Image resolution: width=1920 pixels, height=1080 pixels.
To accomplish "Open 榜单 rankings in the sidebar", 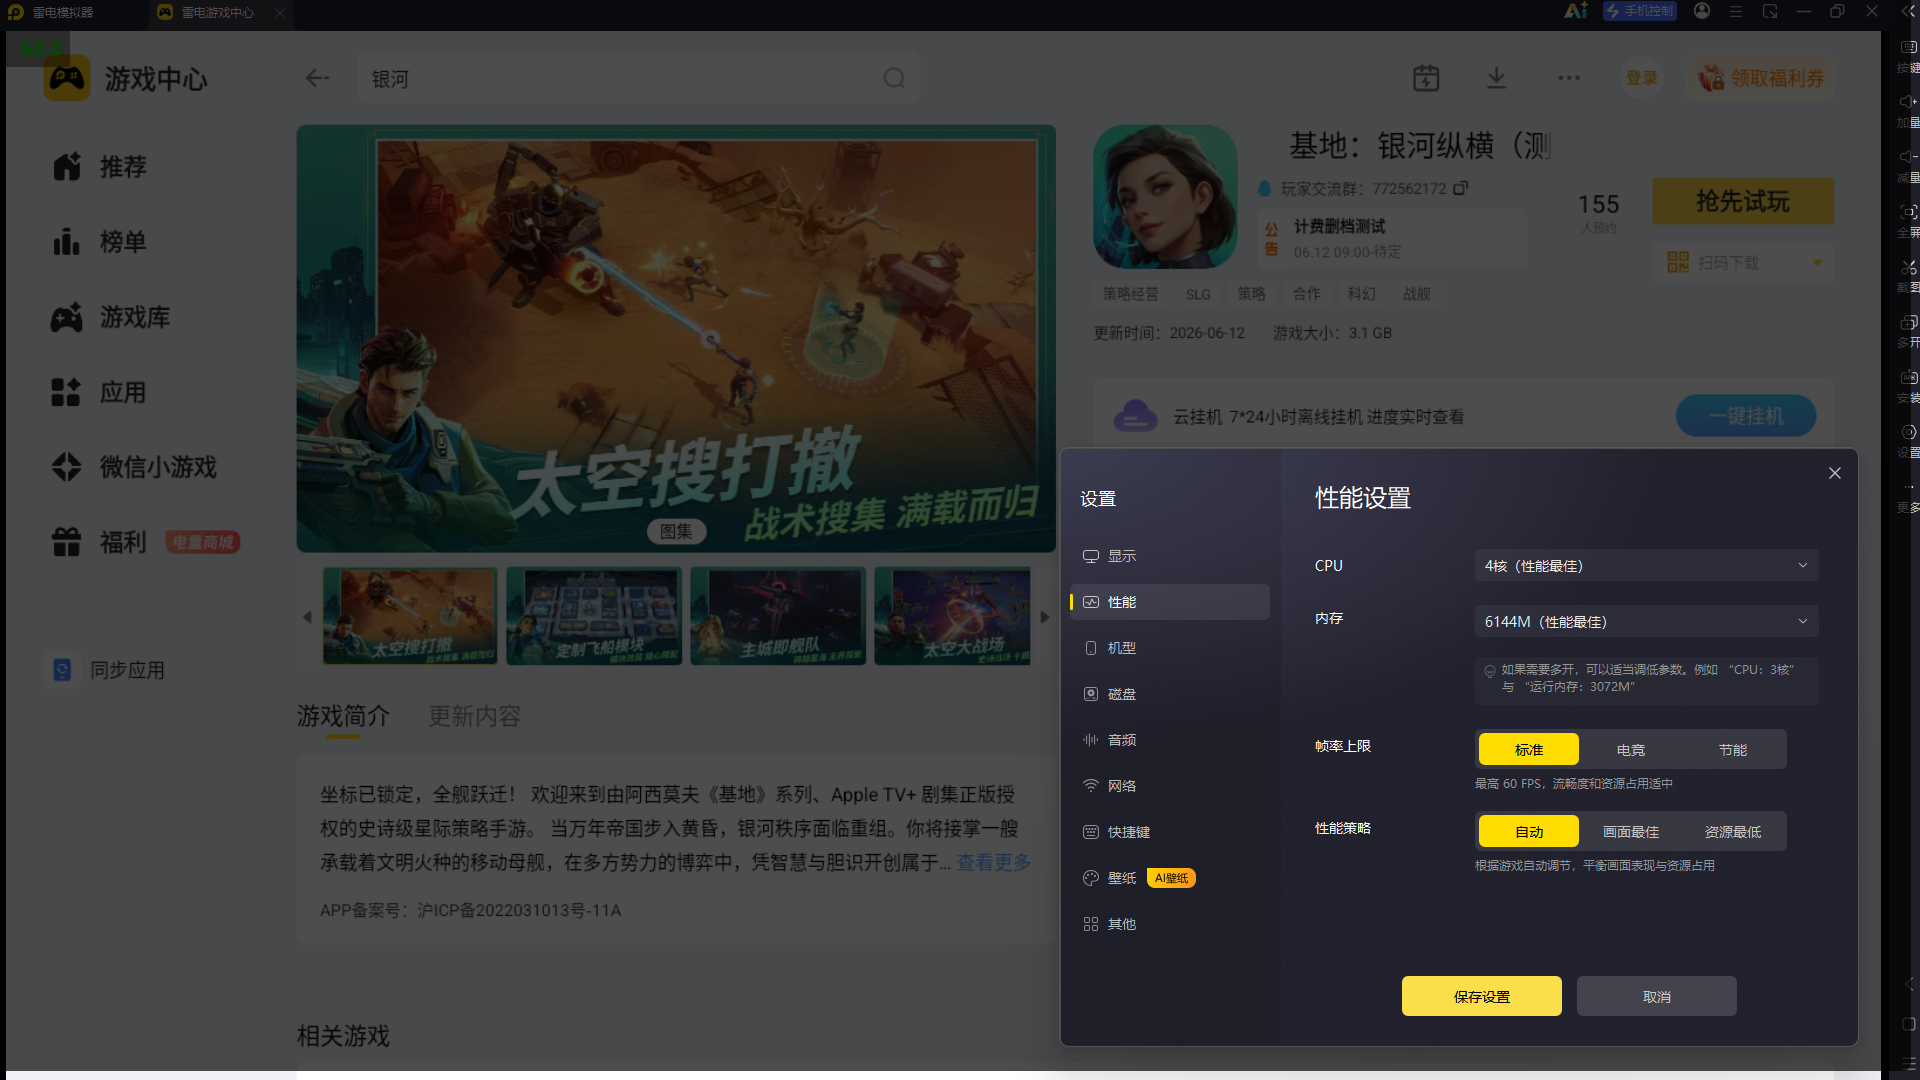I will coord(100,241).
